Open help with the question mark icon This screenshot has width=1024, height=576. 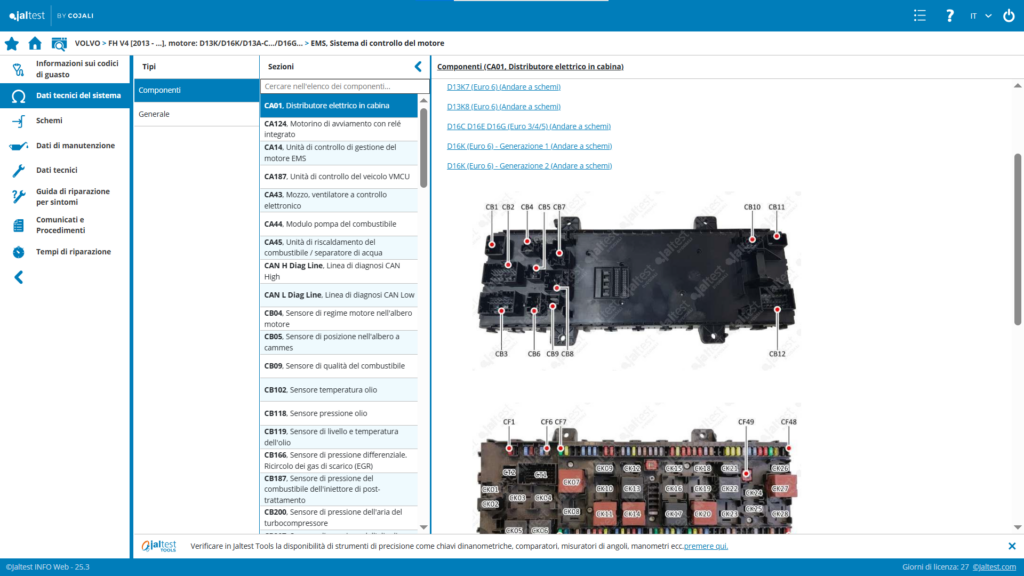[949, 15]
